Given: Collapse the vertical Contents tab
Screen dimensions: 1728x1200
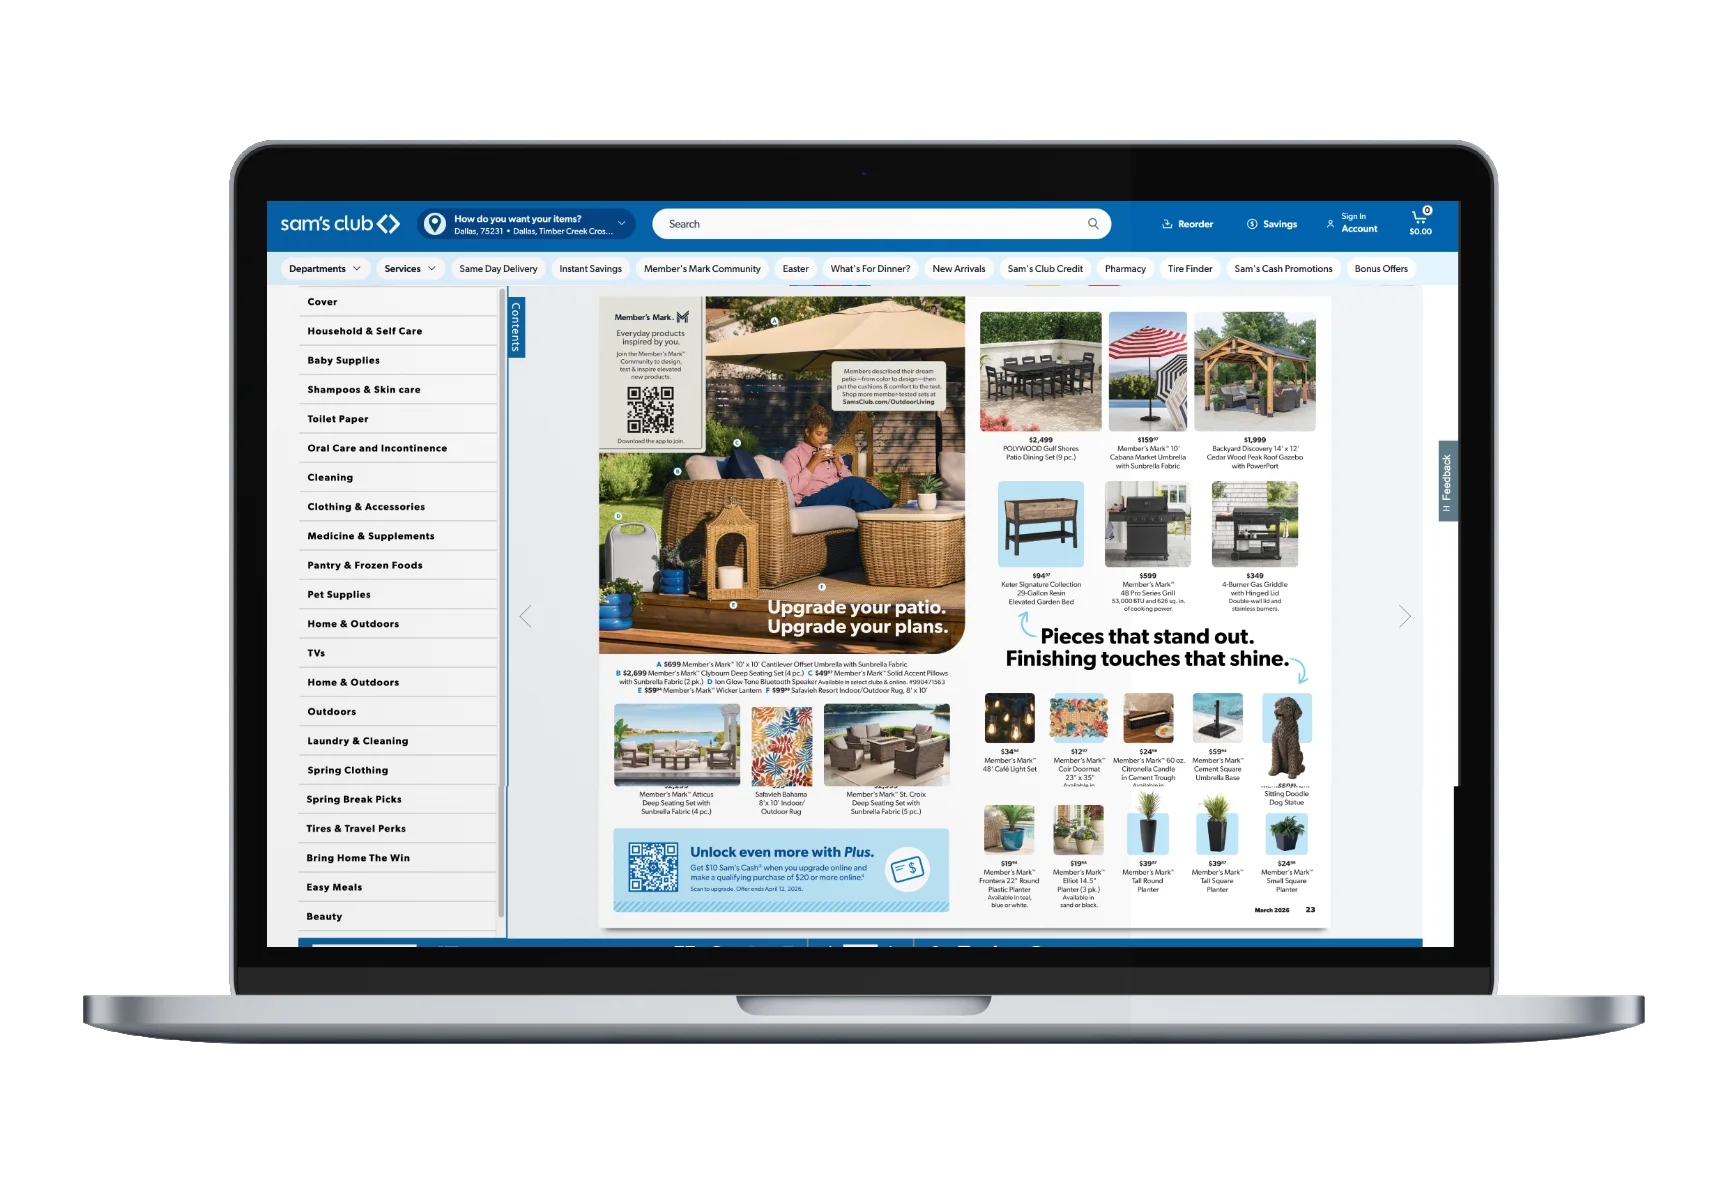Looking at the screenshot, I should point(516,327).
